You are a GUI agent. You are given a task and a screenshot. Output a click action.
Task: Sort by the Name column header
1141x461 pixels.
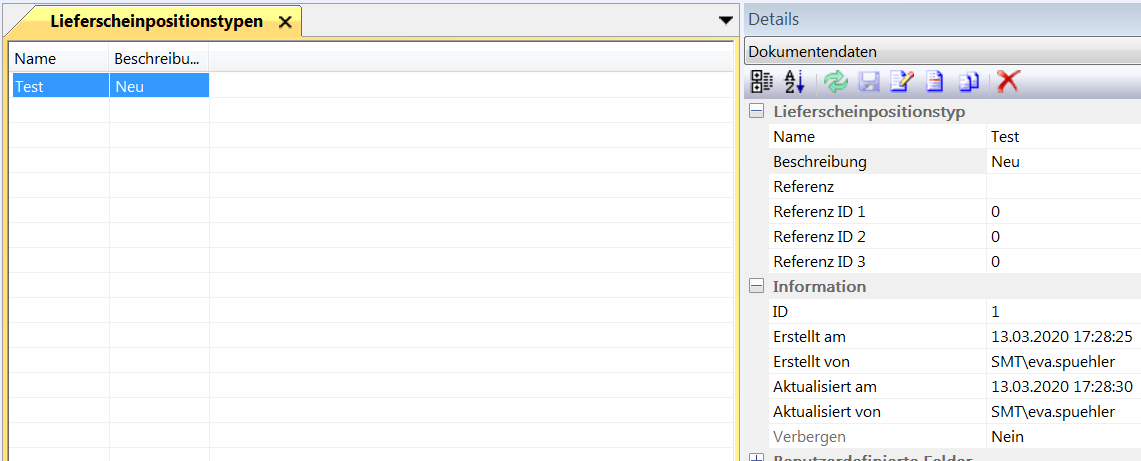[x=58, y=59]
